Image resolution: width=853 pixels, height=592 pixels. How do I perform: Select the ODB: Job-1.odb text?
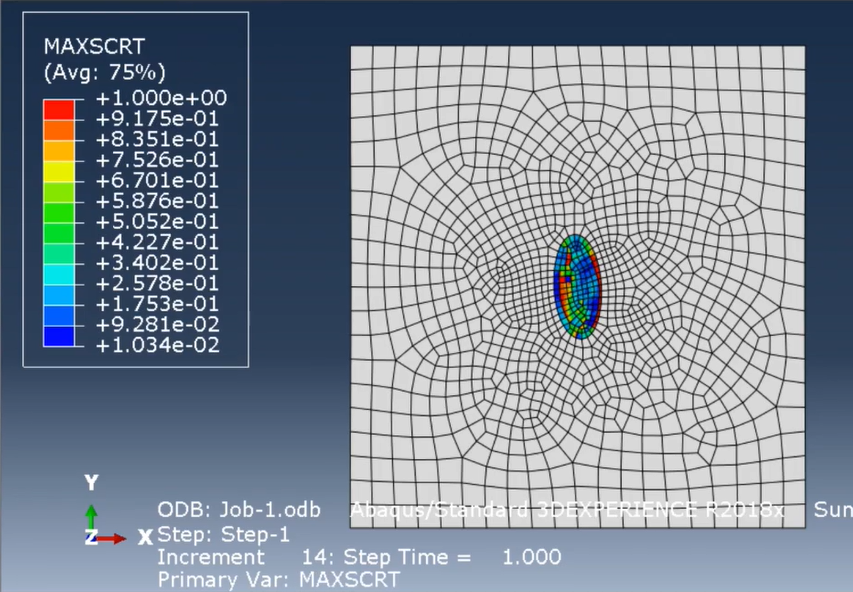pyautogui.click(x=239, y=510)
